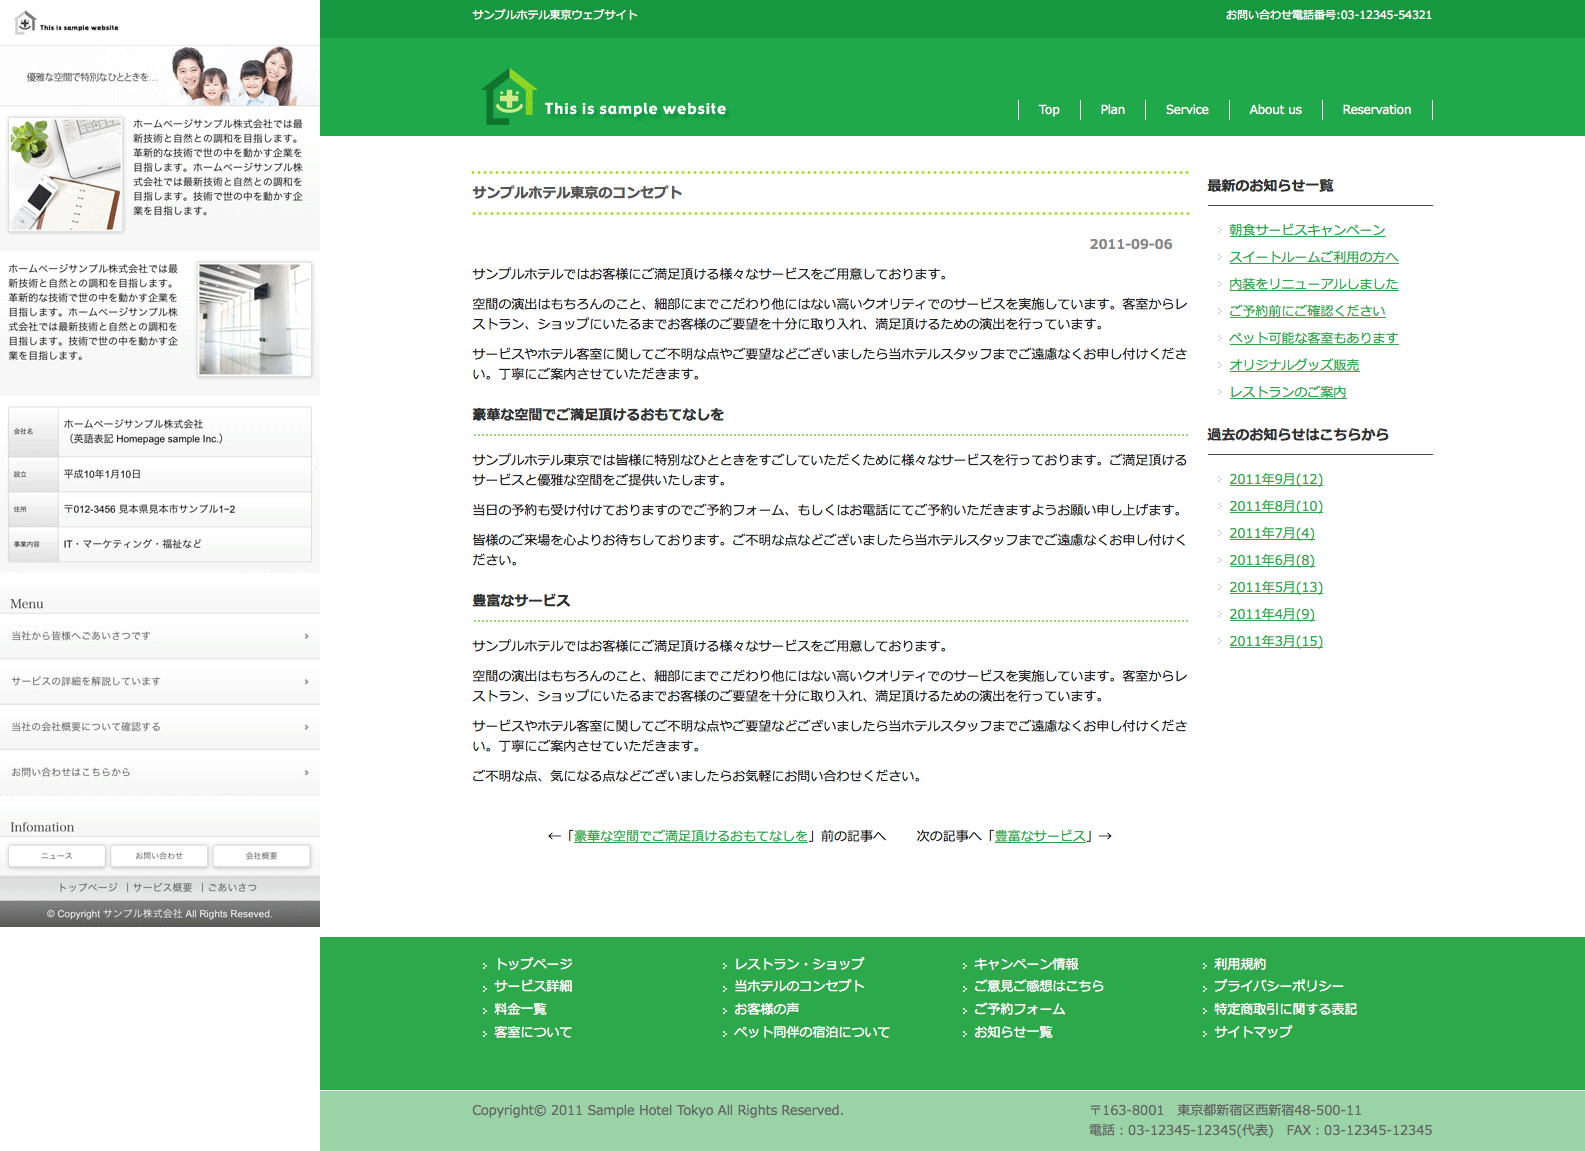Click small logo icon in left panel header
Viewport: 1585px width, 1151px height.
26,23
